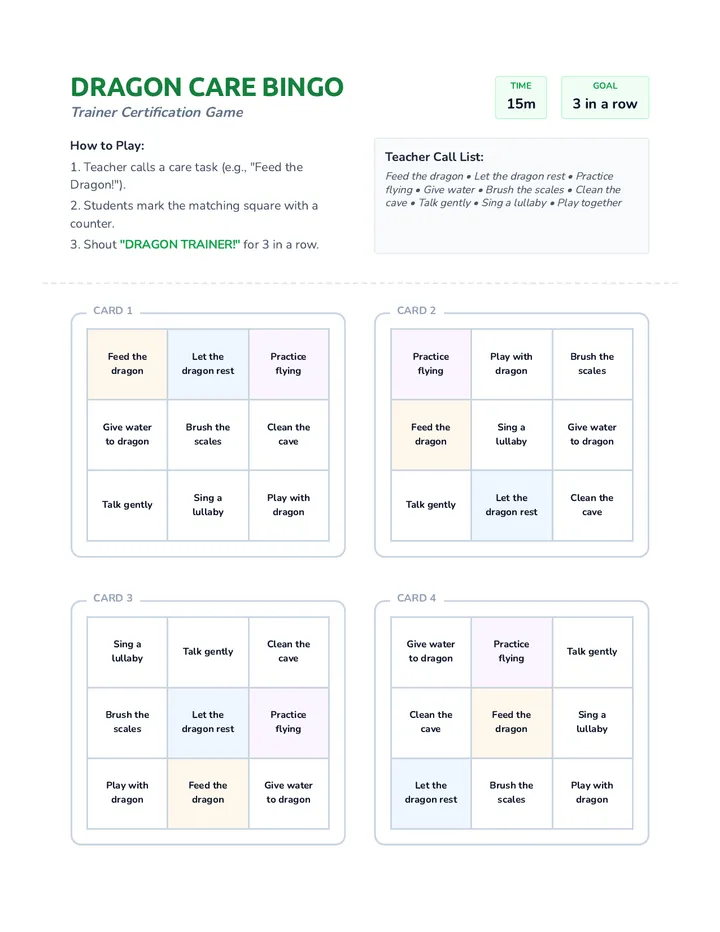Select Play with dragon on Card 1
720x932 pixels.
288,505
